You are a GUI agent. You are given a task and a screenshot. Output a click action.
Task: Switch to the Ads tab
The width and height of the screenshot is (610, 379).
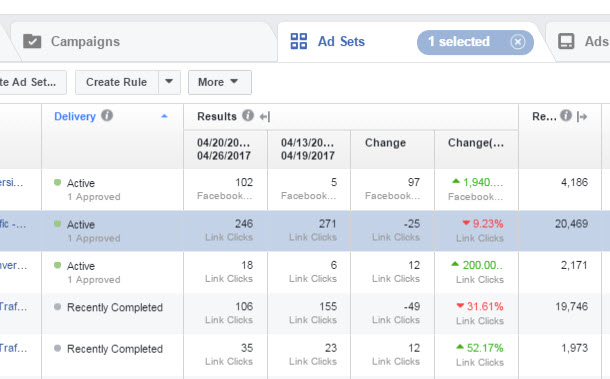pyautogui.click(x=582, y=42)
